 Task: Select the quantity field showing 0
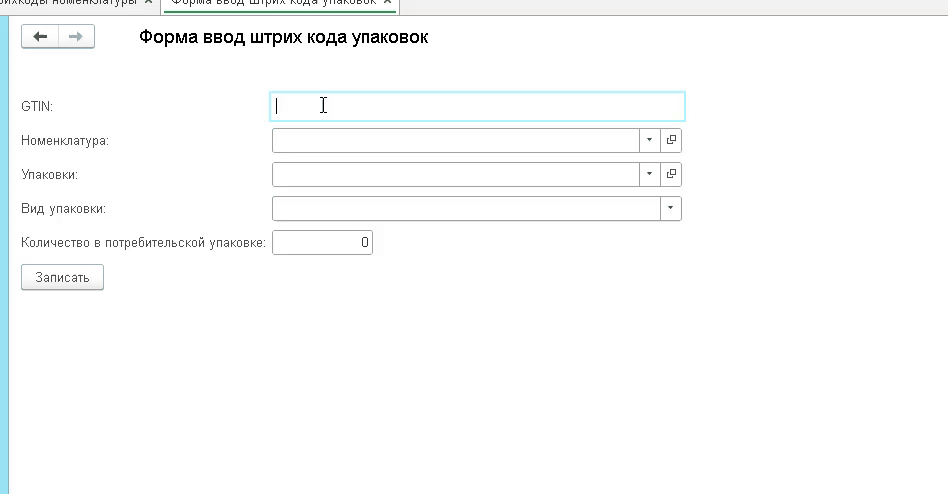(x=322, y=242)
